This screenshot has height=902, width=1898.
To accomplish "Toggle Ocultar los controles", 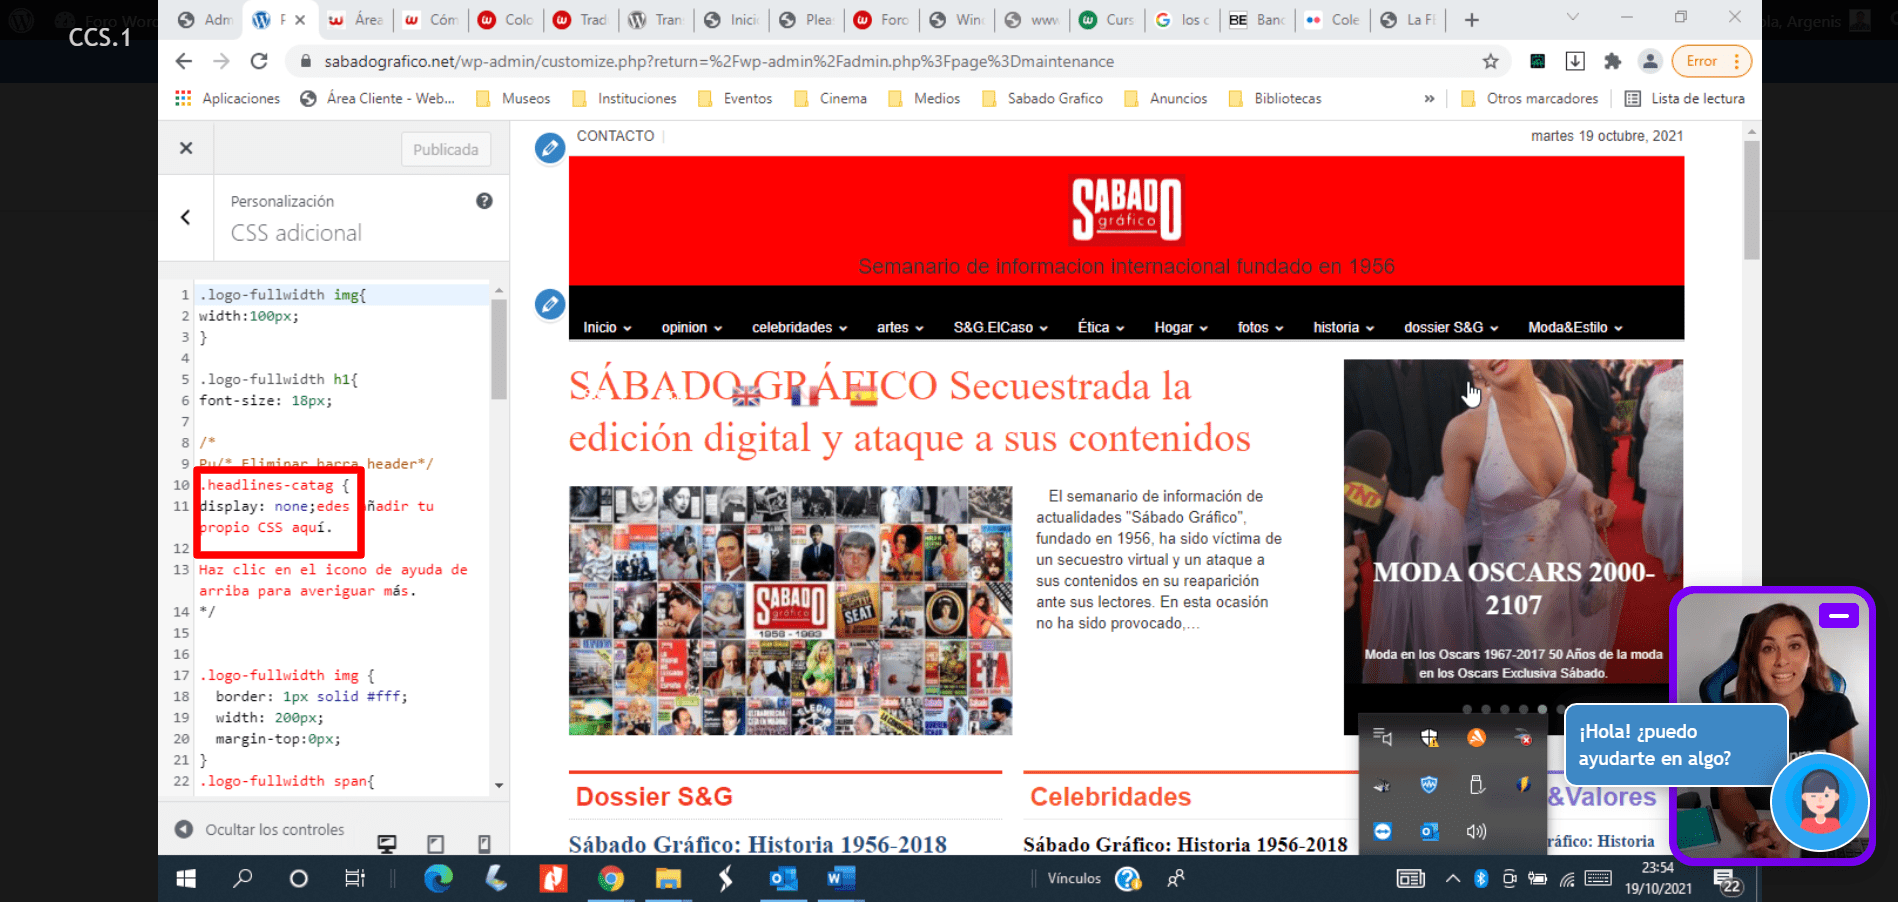I will (260, 829).
